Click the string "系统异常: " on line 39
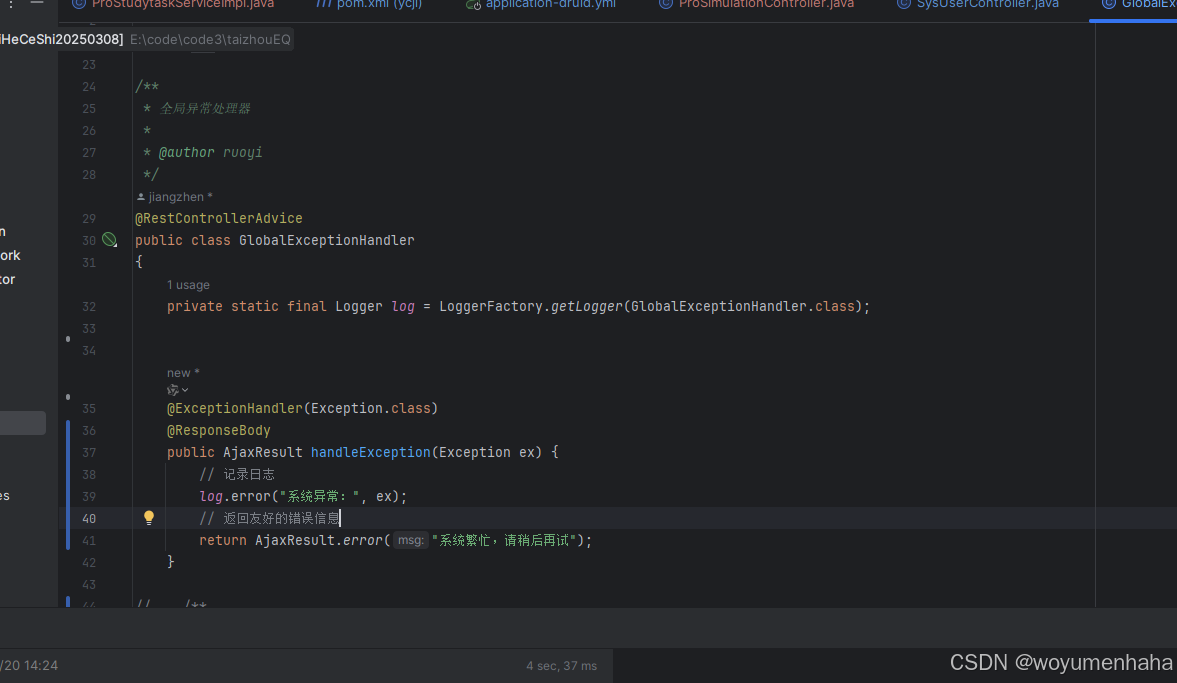Image resolution: width=1177 pixels, height=683 pixels. click(320, 496)
